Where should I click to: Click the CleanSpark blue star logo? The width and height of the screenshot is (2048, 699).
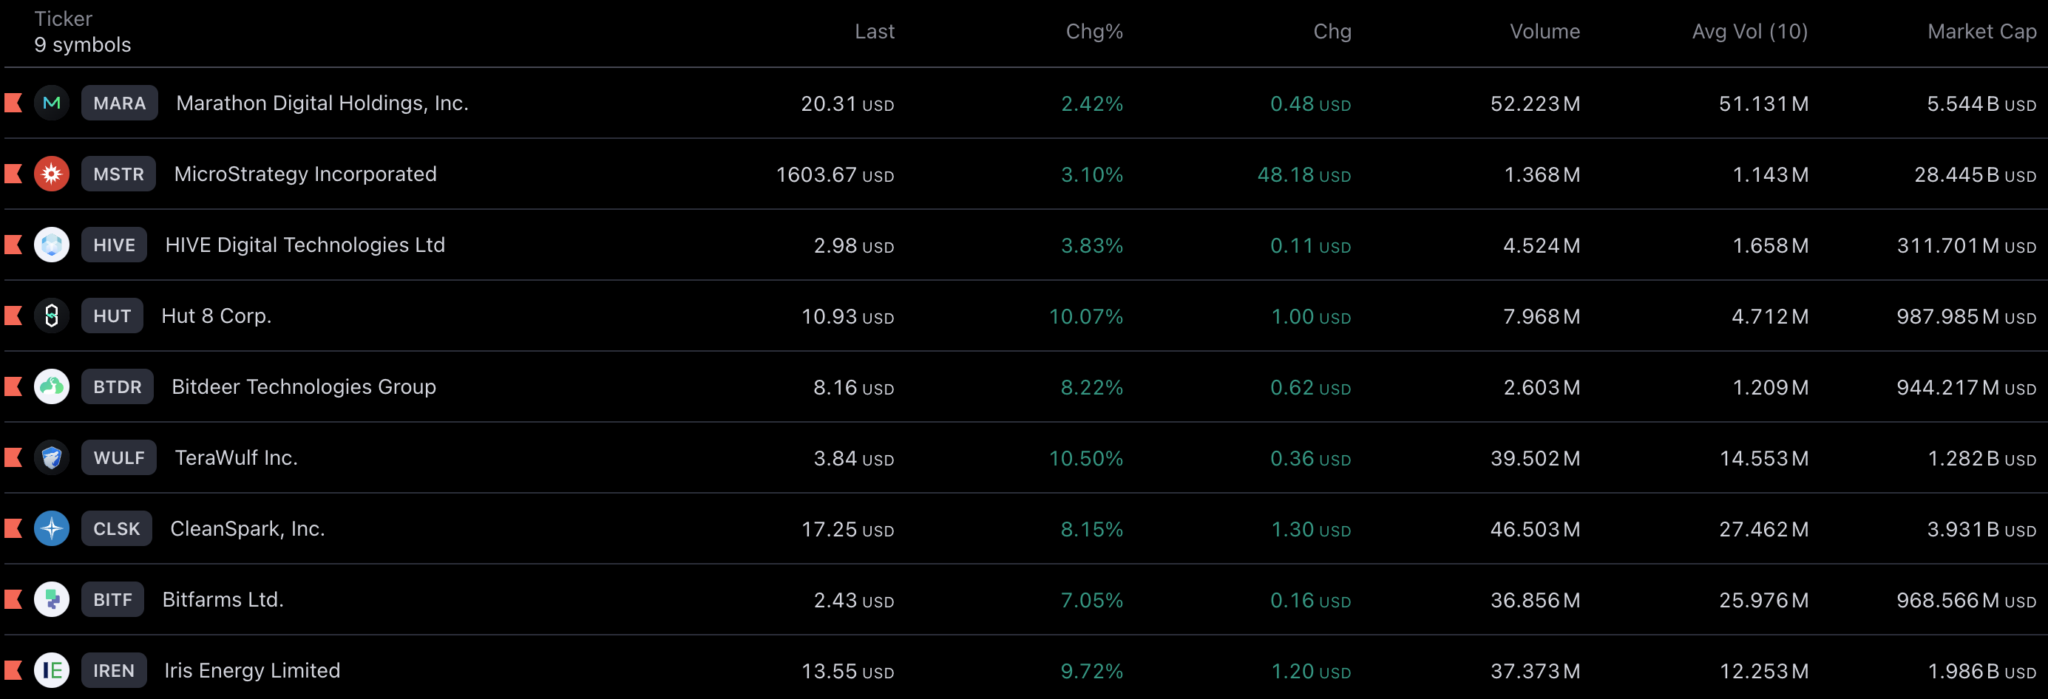click(x=52, y=529)
